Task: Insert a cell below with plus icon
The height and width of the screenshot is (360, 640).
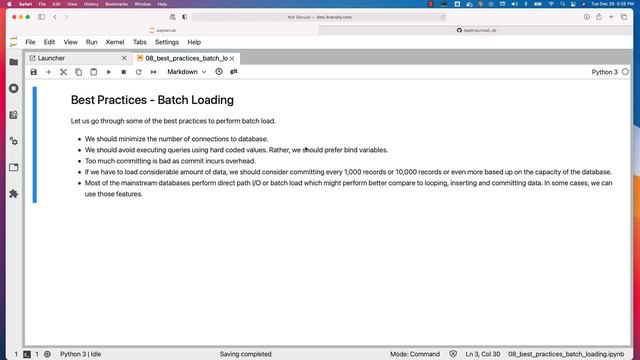Action: (x=48, y=72)
